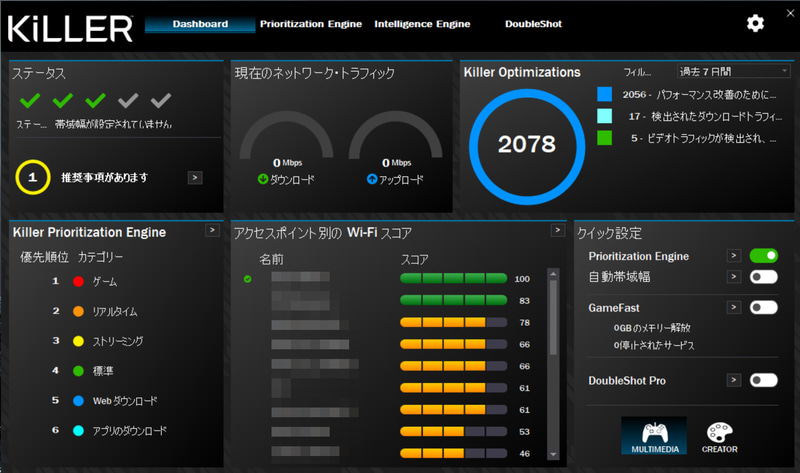The width and height of the screenshot is (800, 473).
Task: Click the score 78 Wi-Fi bar
Action: (454, 322)
